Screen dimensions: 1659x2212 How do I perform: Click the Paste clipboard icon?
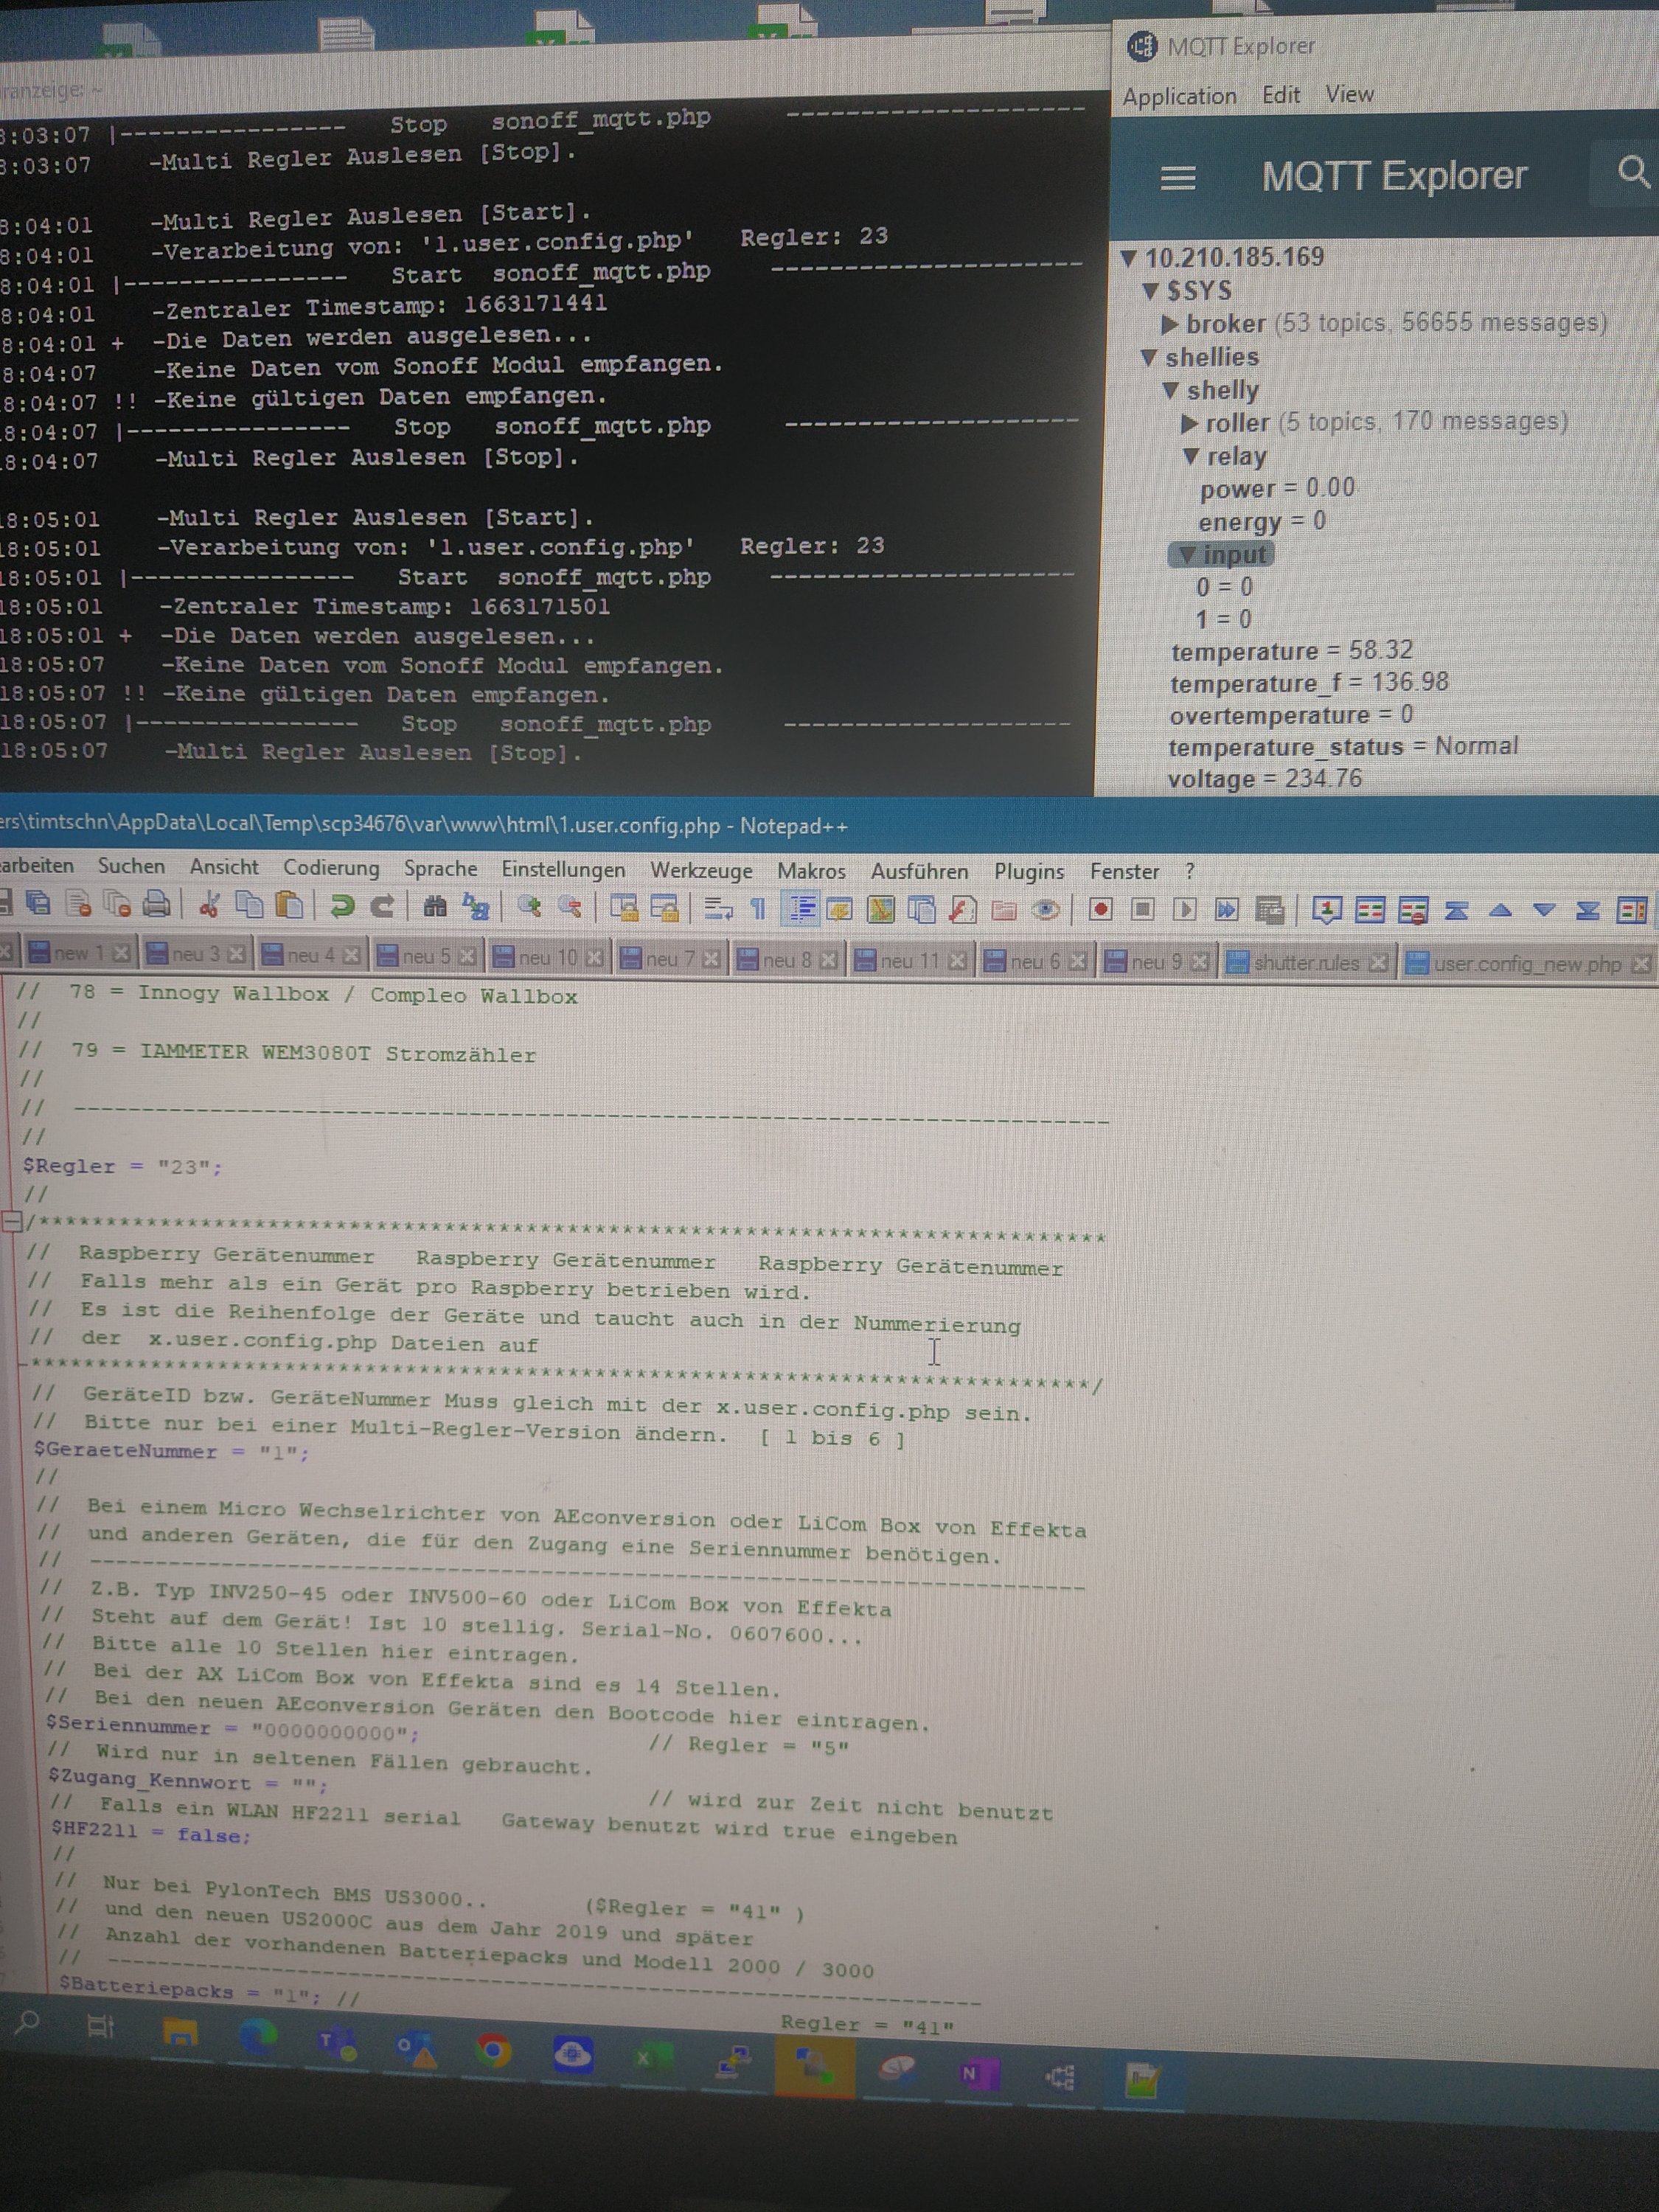pos(290,905)
